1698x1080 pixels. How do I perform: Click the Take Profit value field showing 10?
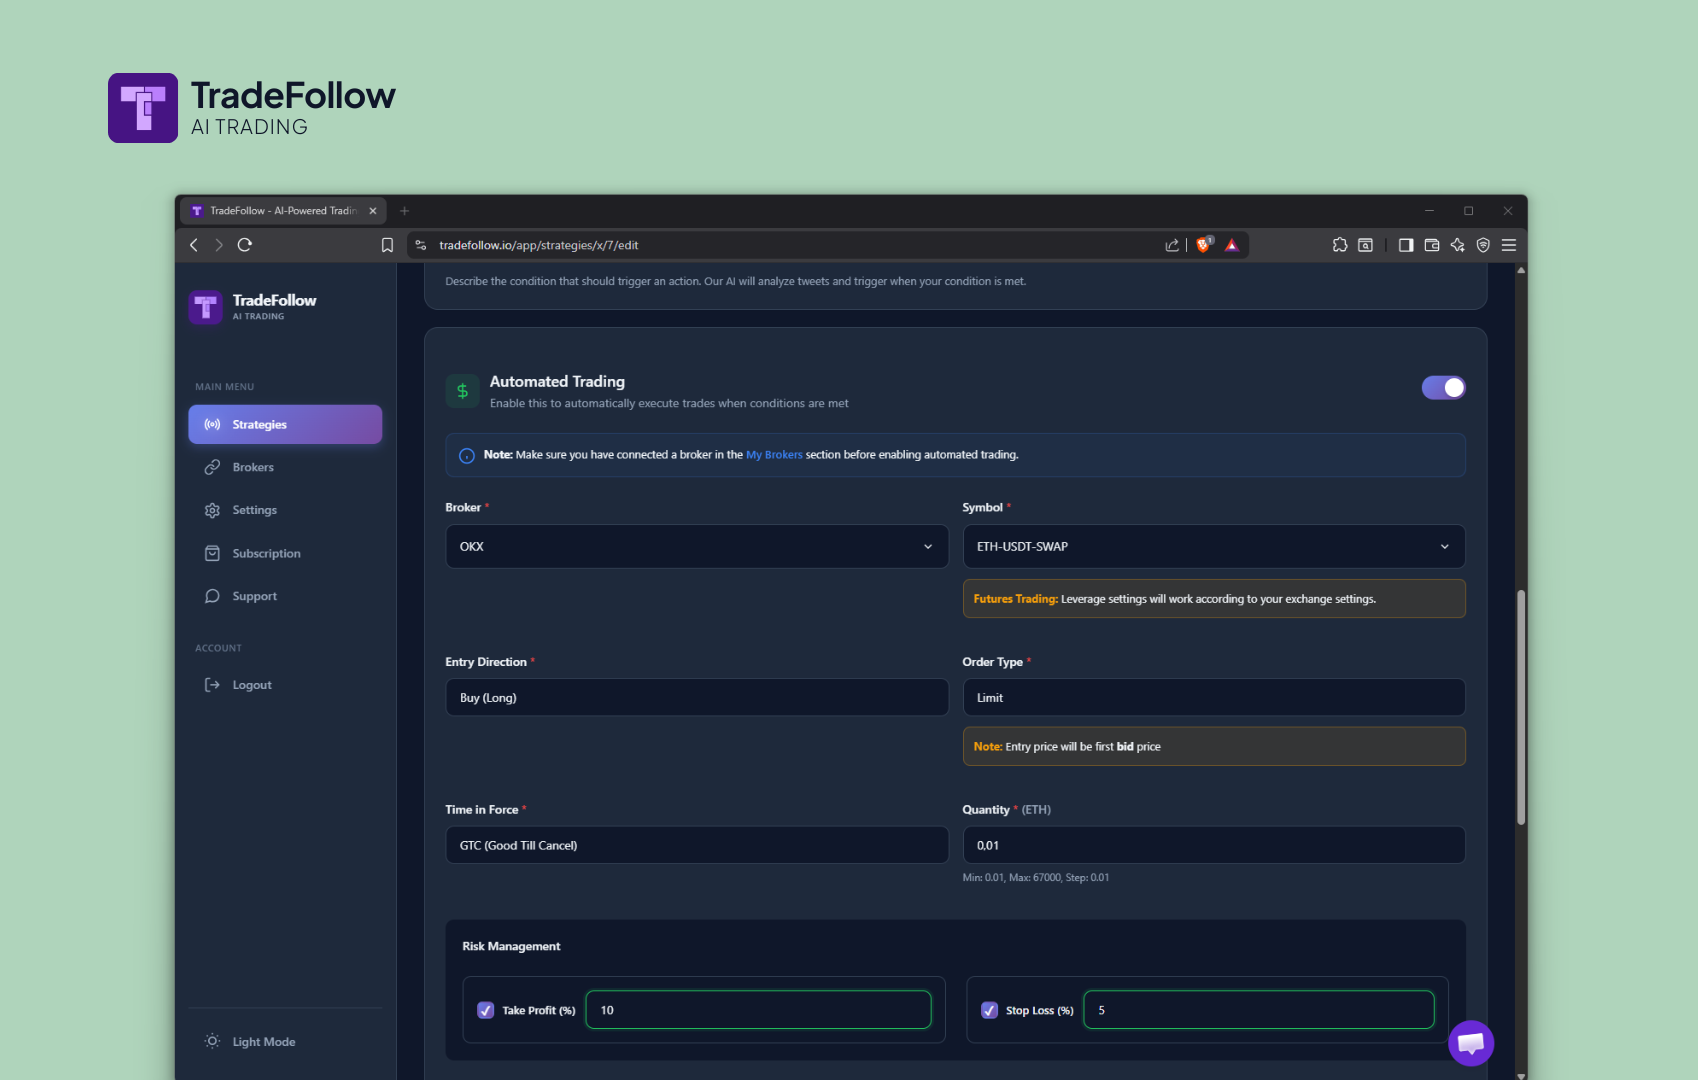(759, 1010)
